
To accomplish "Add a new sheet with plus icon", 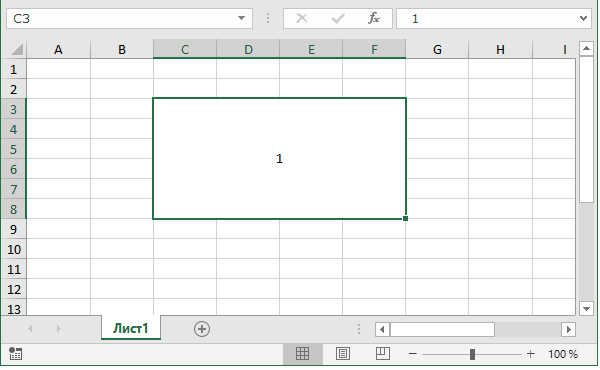I will [202, 329].
